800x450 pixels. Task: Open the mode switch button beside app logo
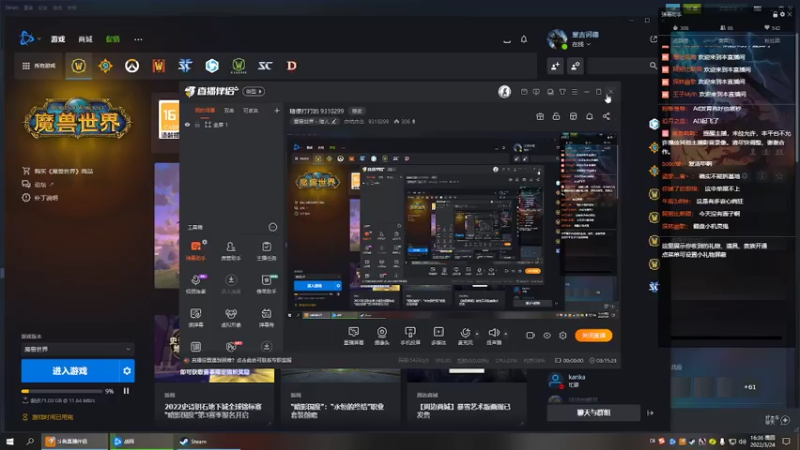click(254, 91)
